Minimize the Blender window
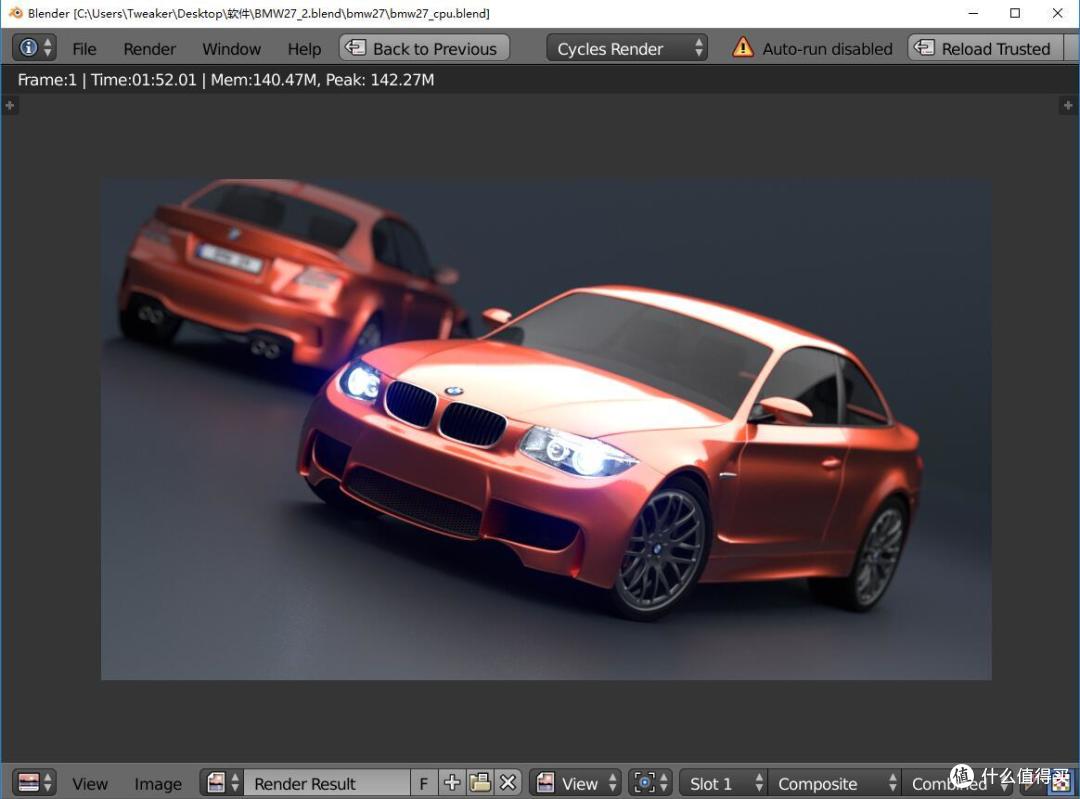This screenshot has height=799, width=1080. [x=973, y=13]
